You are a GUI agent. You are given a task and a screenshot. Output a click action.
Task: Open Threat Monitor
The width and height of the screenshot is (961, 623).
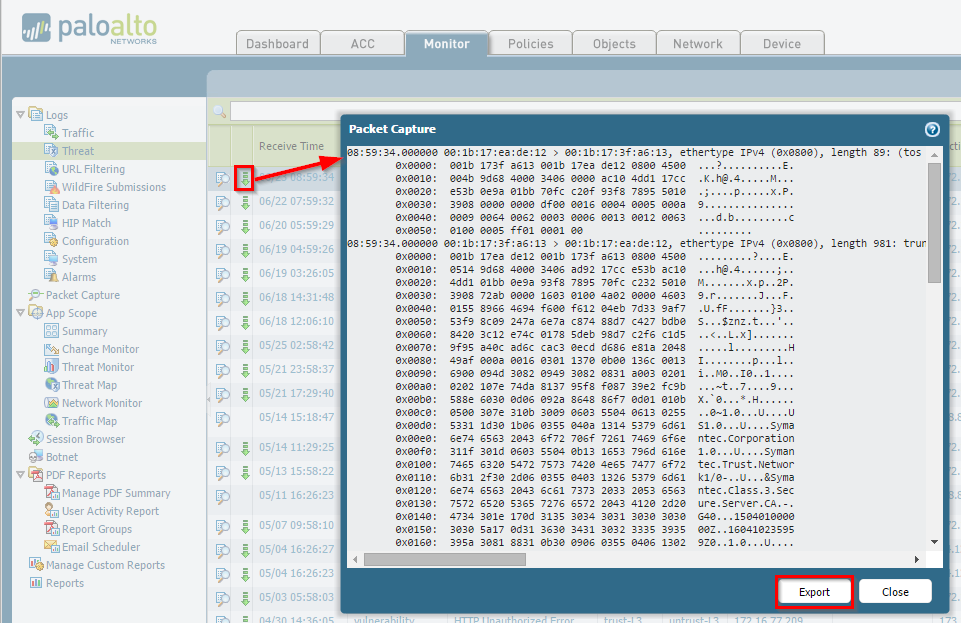[x=97, y=367]
